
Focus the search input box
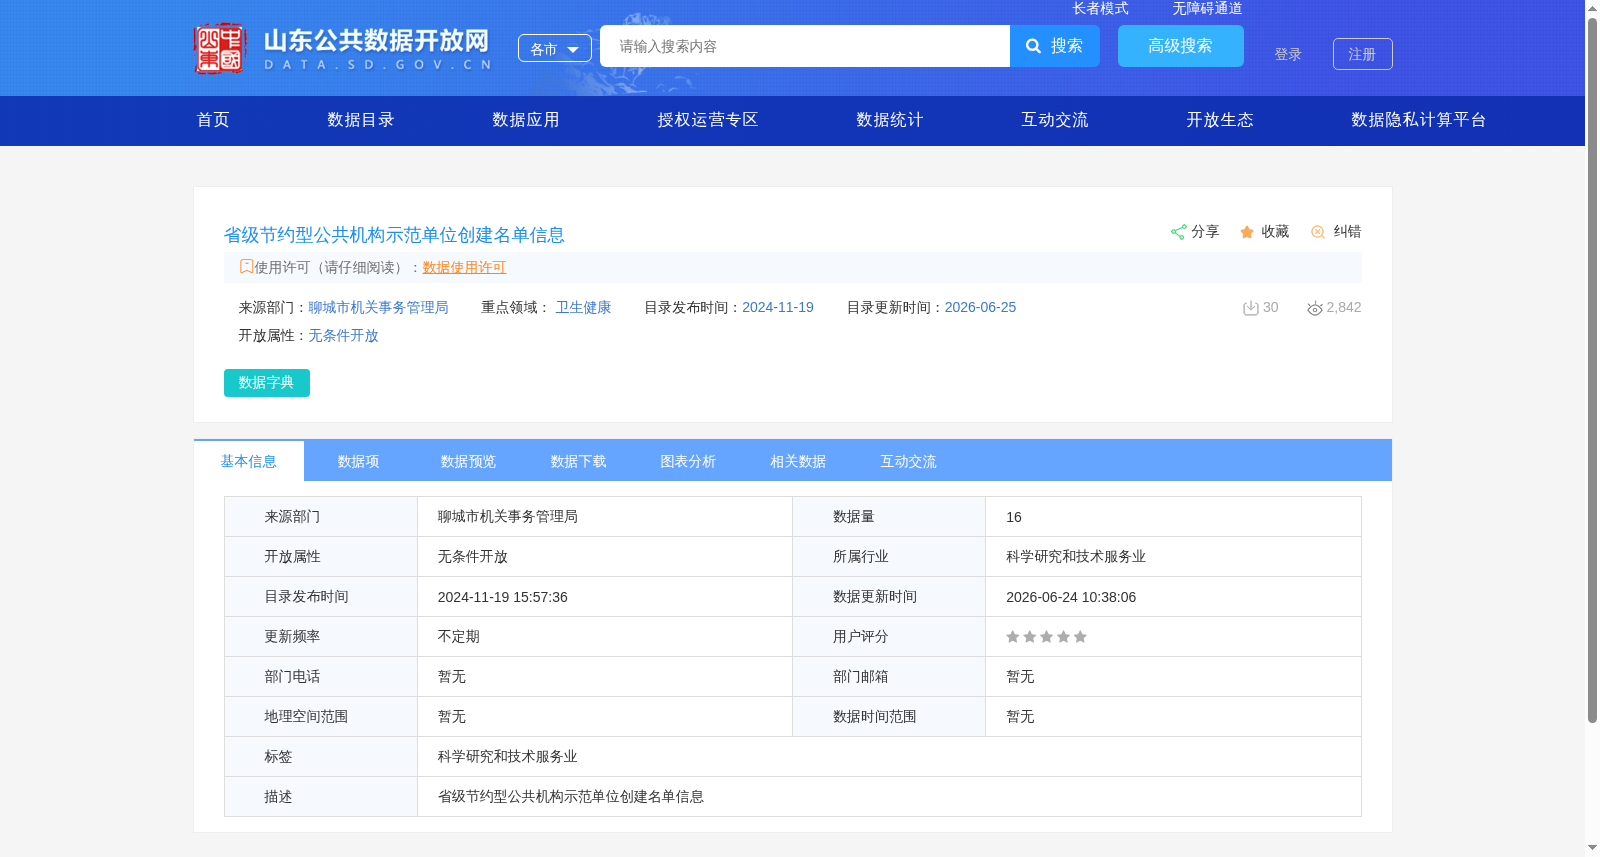pyautogui.click(x=805, y=46)
